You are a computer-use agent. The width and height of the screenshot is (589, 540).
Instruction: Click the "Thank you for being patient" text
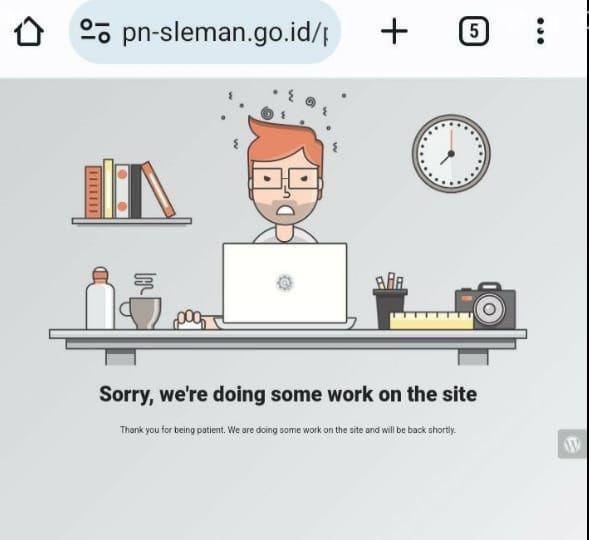[x=288, y=430]
